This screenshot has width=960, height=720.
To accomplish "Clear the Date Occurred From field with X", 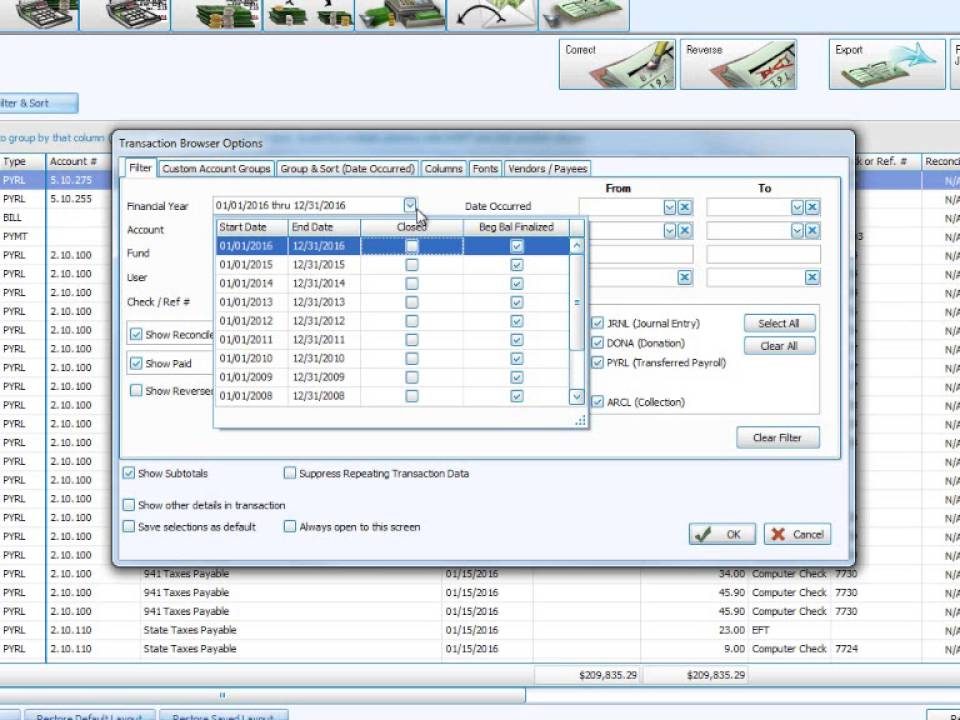I will pos(685,207).
